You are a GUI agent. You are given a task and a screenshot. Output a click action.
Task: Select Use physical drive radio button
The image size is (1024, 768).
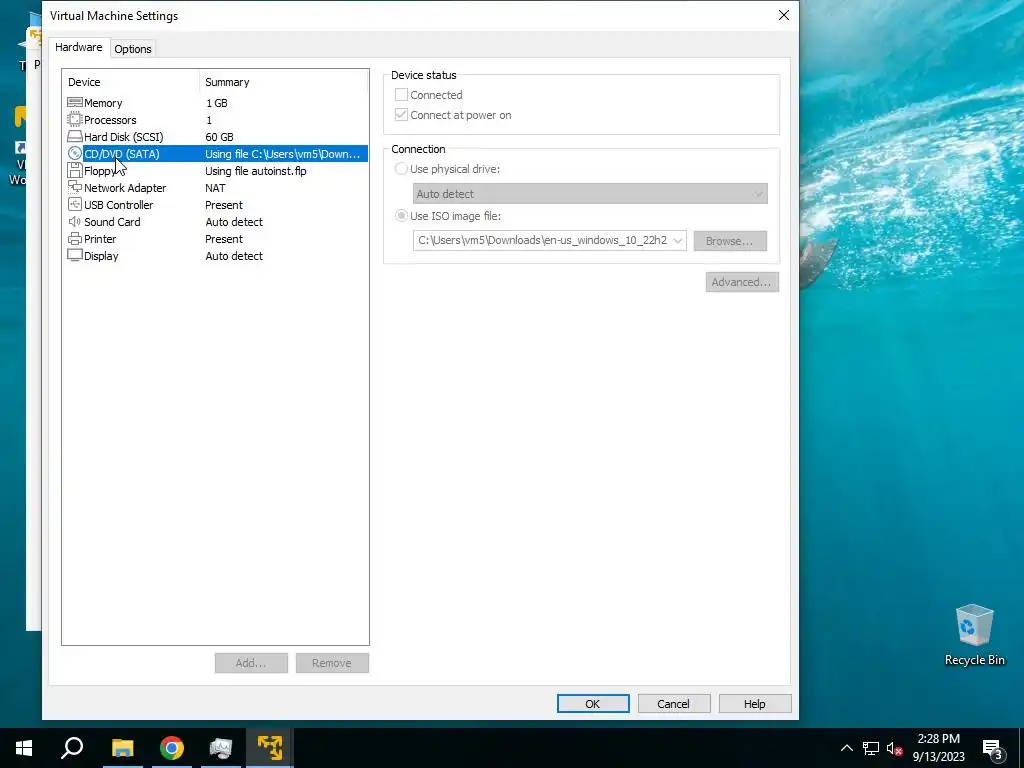(x=401, y=168)
